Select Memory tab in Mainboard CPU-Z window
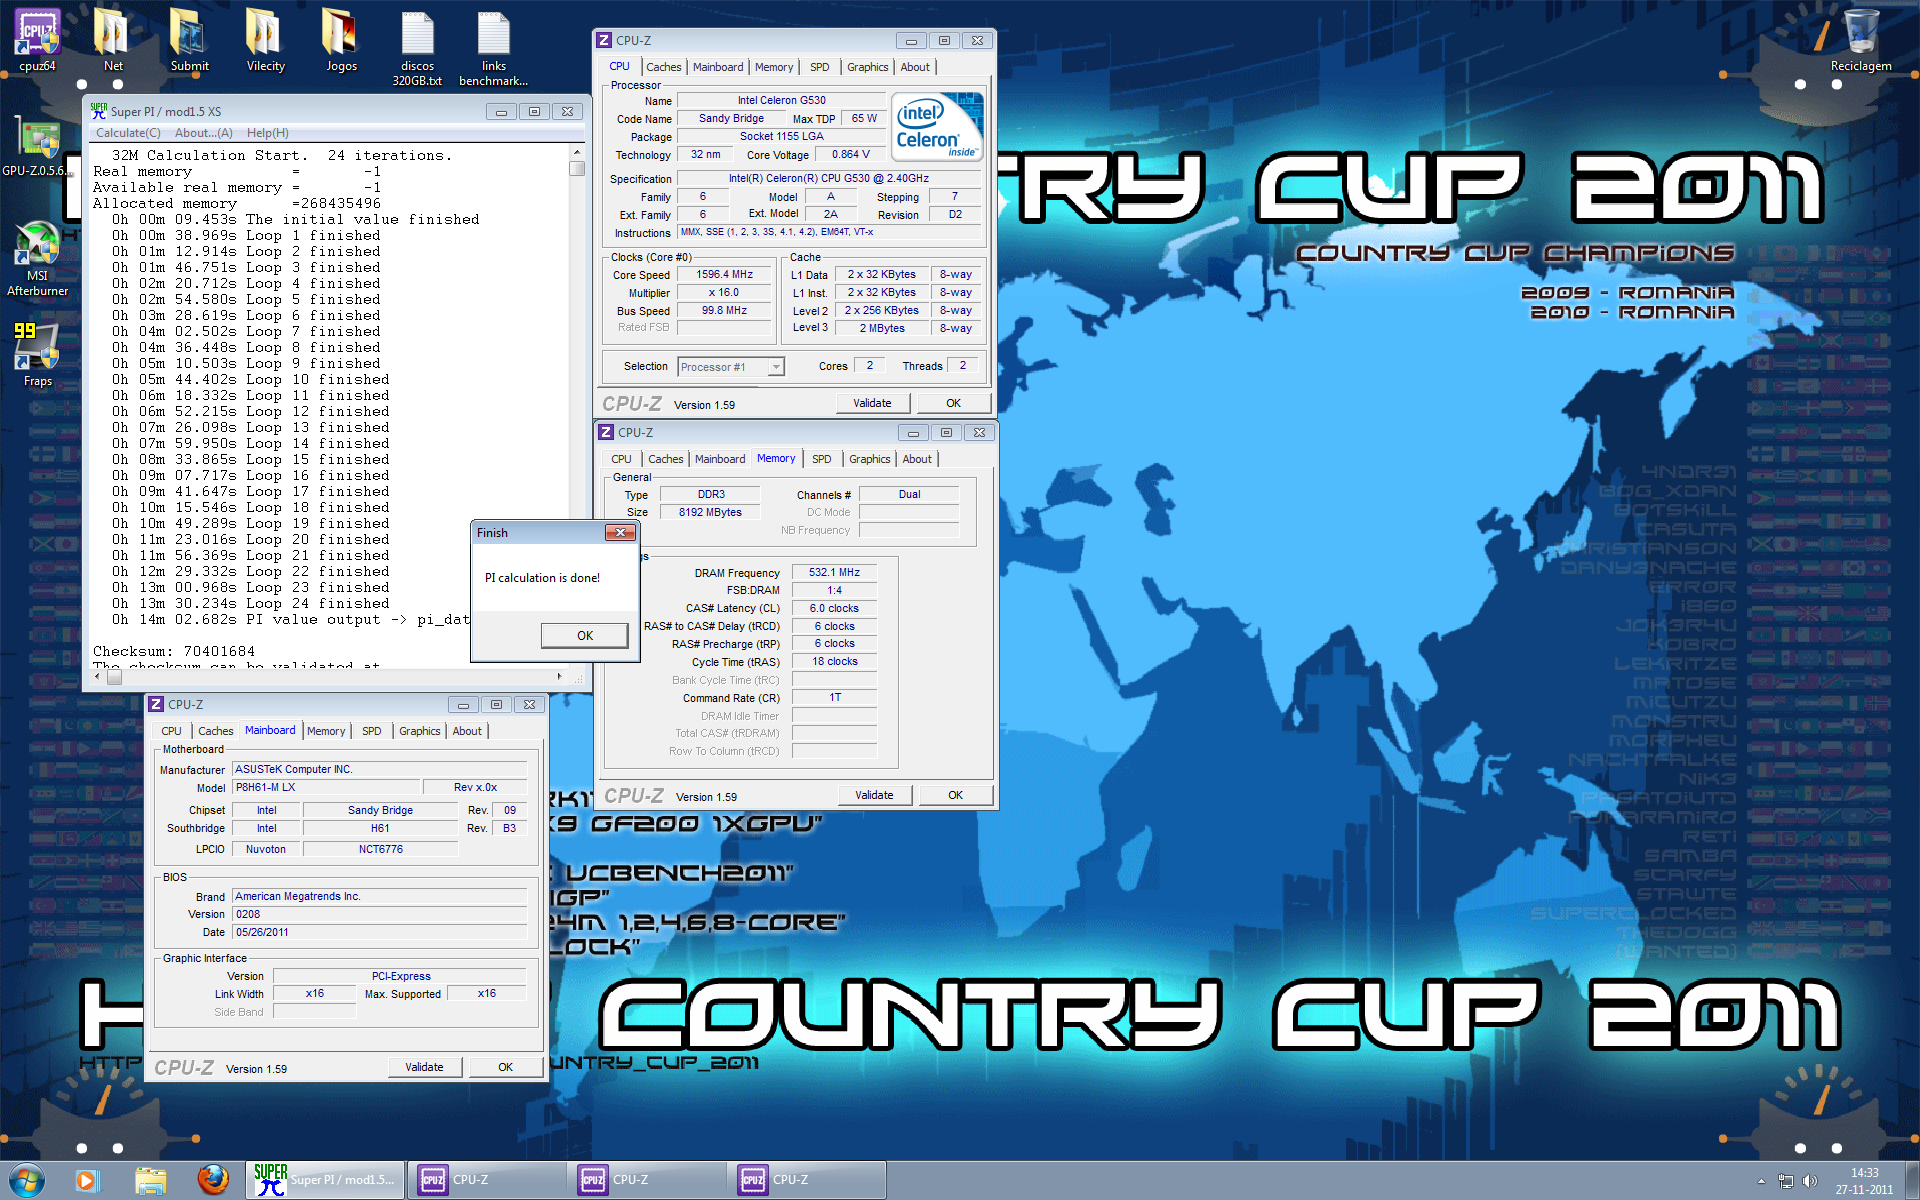Viewport: 1920px width, 1200px height. click(x=326, y=731)
